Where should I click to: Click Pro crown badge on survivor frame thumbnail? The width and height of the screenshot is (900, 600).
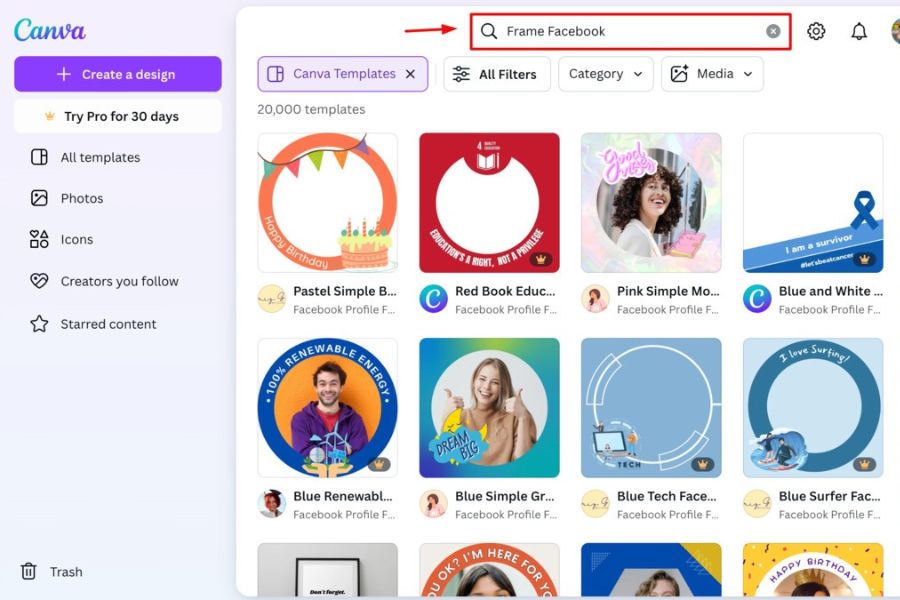pos(864,259)
